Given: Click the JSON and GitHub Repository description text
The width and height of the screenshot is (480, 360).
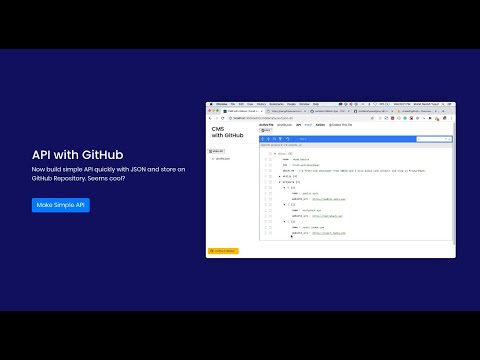Looking at the screenshot, I should 108,174.
